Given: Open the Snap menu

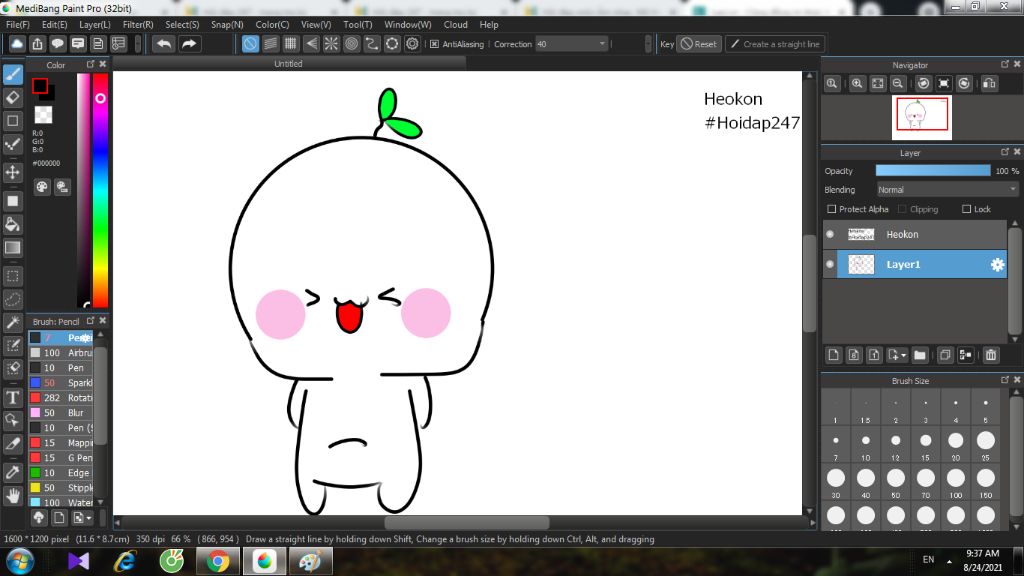Looking at the screenshot, I should tap(227, 24).
